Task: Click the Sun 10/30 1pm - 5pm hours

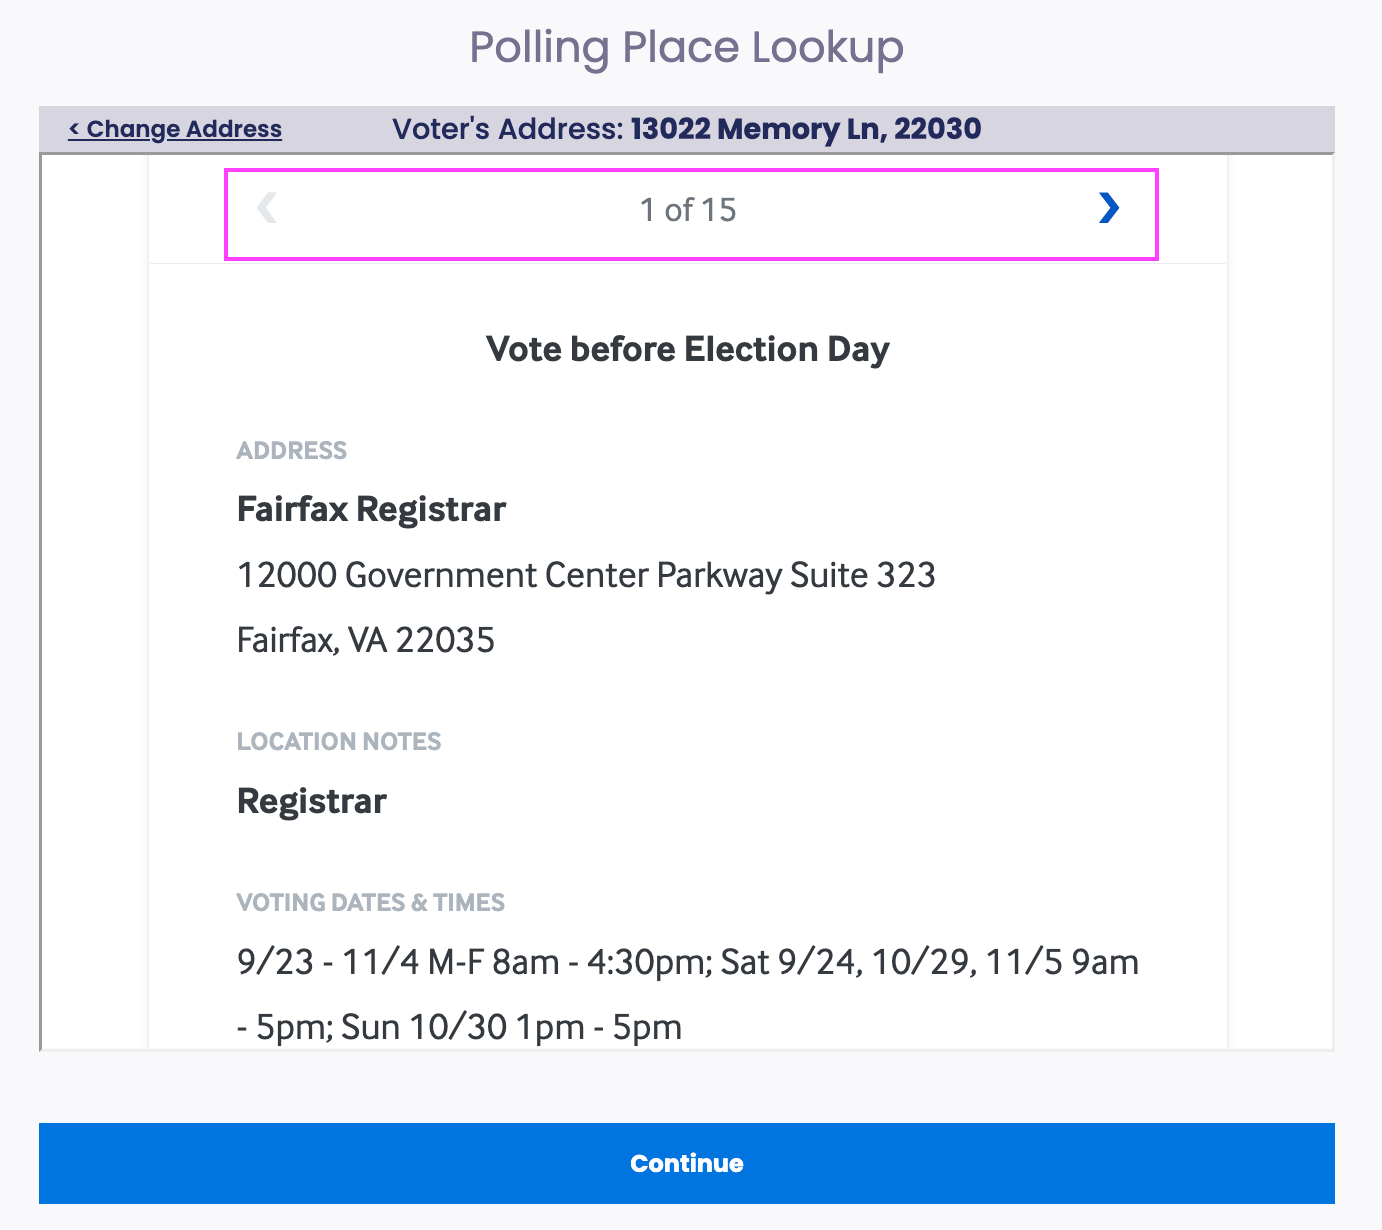Action: [512, 1027]
